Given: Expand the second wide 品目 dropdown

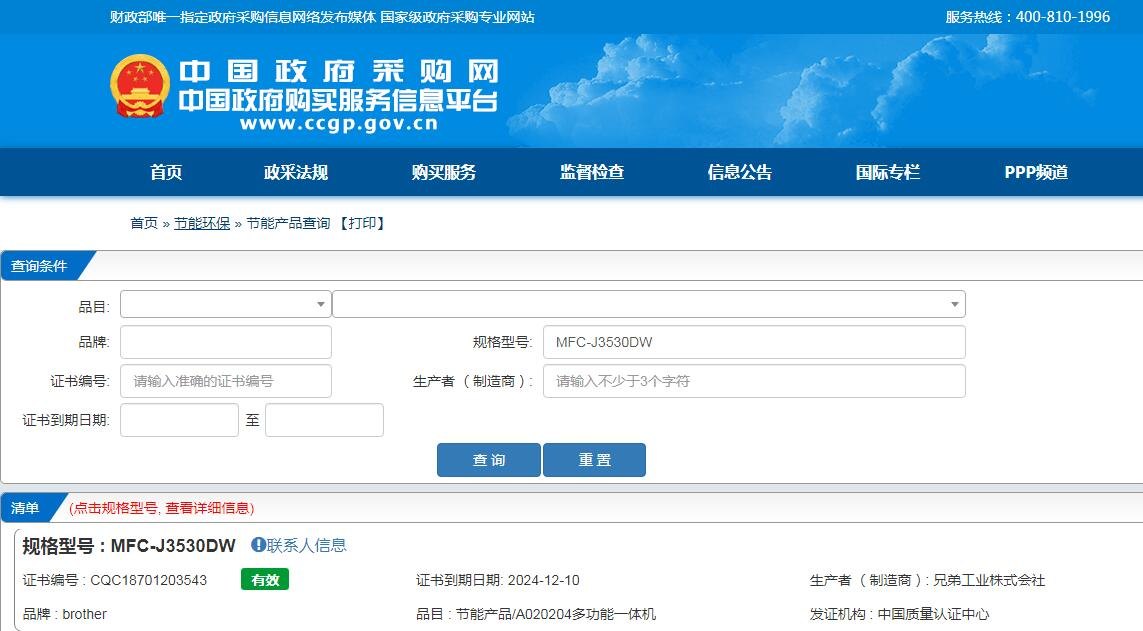Looking at the screenshot, I should (x=649, y=304).
